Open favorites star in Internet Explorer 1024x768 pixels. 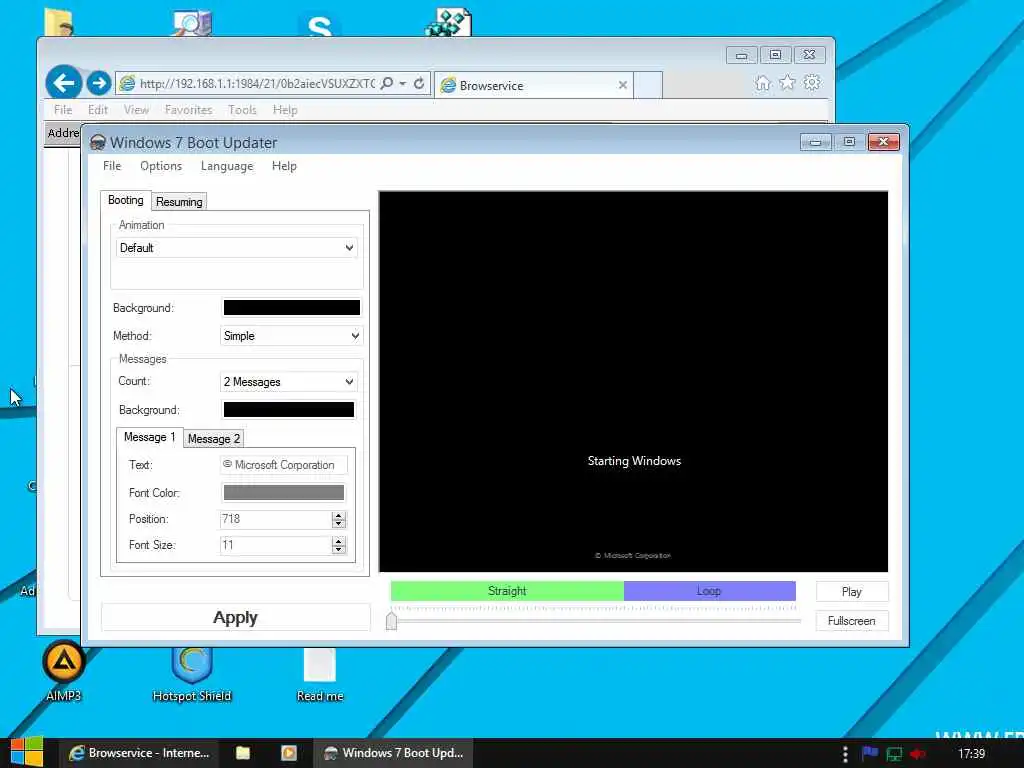tap(787, 83)
